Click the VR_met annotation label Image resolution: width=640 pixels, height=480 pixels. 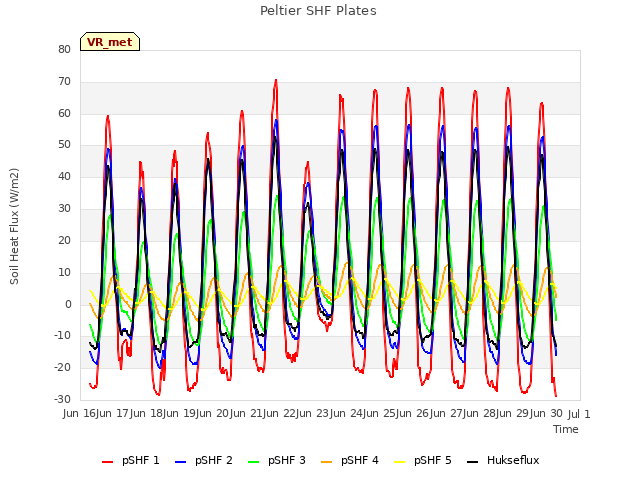click(110, 42)
